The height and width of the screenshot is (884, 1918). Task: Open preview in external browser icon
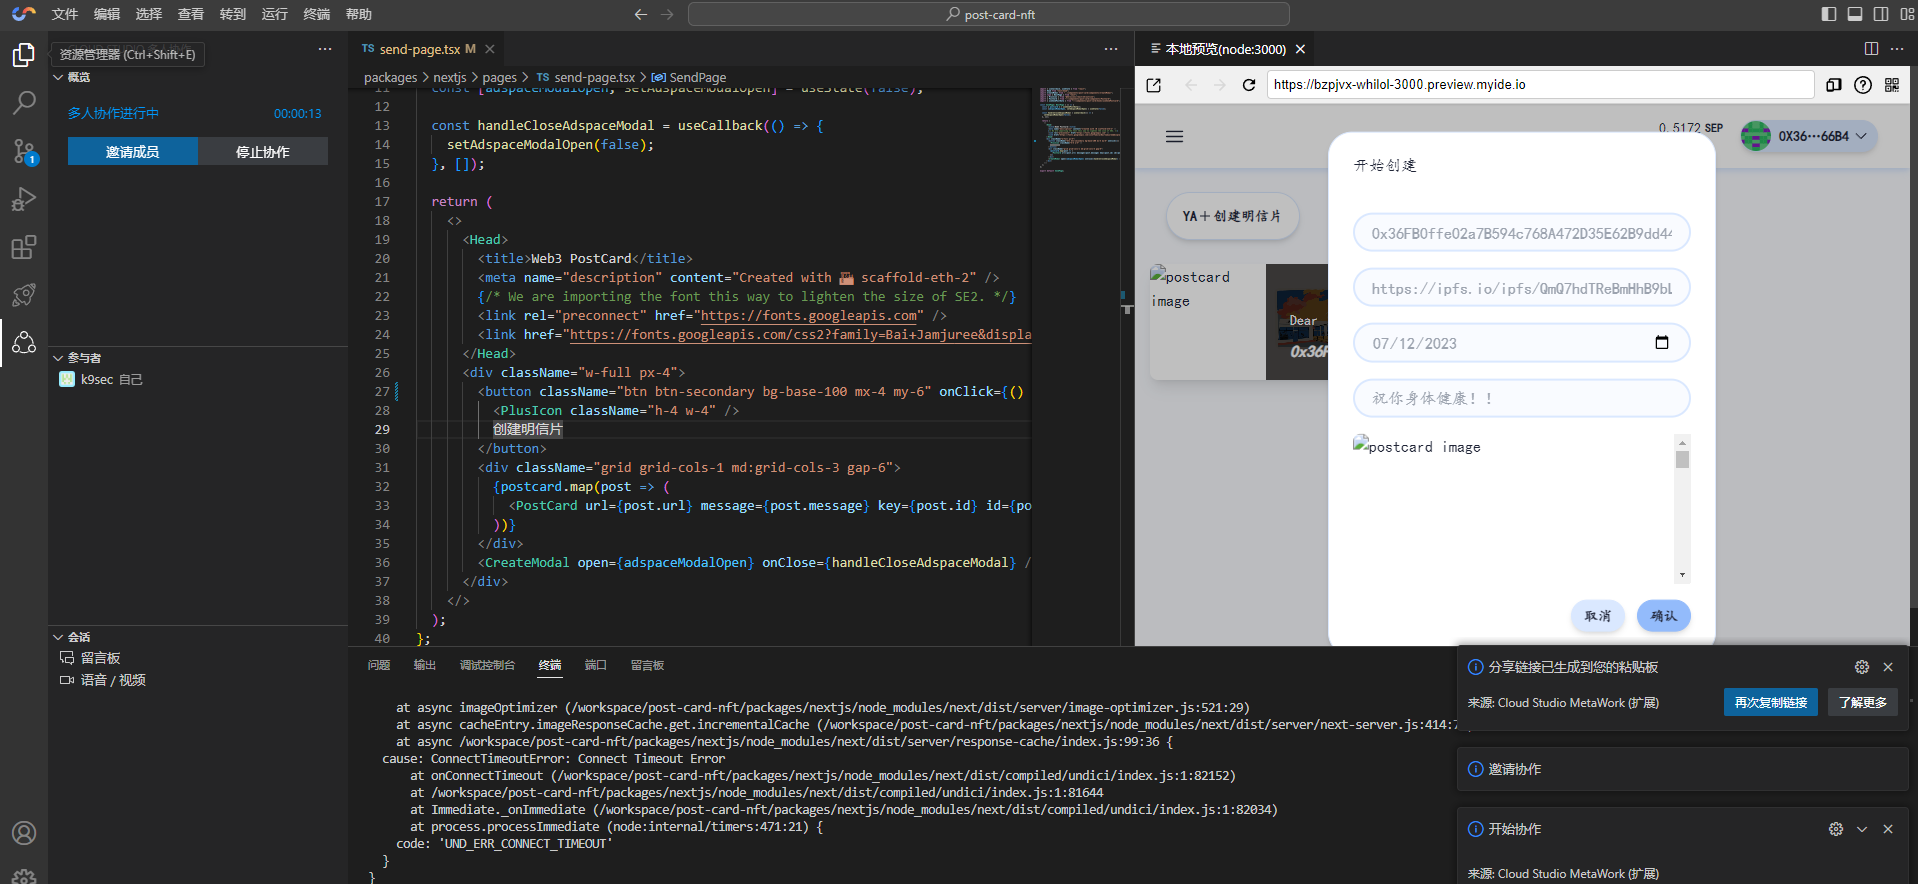click(1154, 85)
